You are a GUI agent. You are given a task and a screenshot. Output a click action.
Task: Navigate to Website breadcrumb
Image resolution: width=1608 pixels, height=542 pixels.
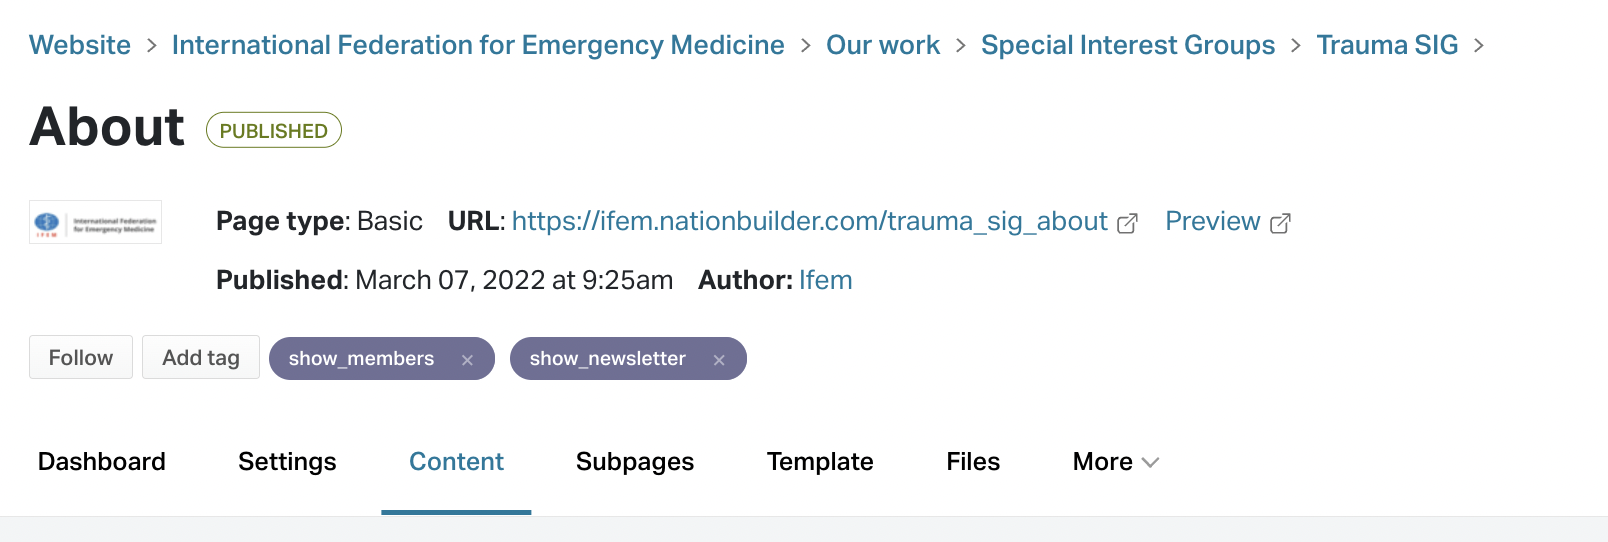(x=80, y=45)
